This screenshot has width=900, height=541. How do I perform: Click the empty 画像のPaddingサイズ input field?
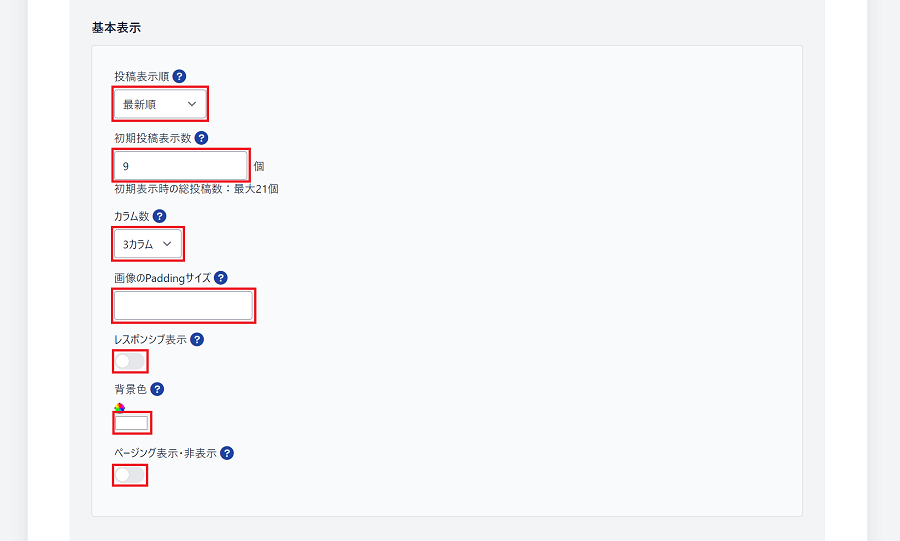(x=183, y=306)
